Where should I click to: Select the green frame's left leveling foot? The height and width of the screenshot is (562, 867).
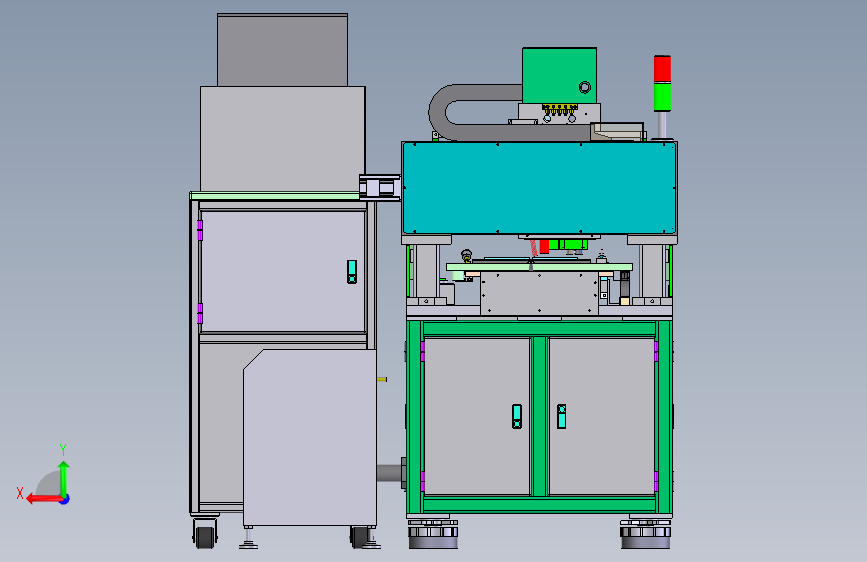pos(433,533)
